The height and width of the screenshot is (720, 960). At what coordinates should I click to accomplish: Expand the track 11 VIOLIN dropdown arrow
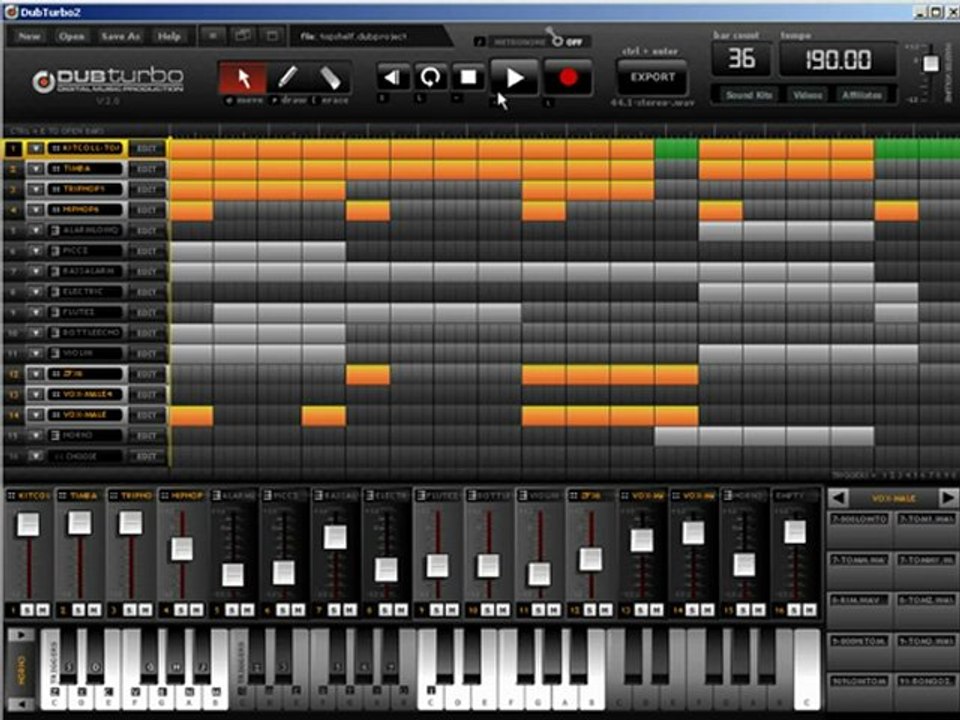pyautogui.click(x=36, y=353)
